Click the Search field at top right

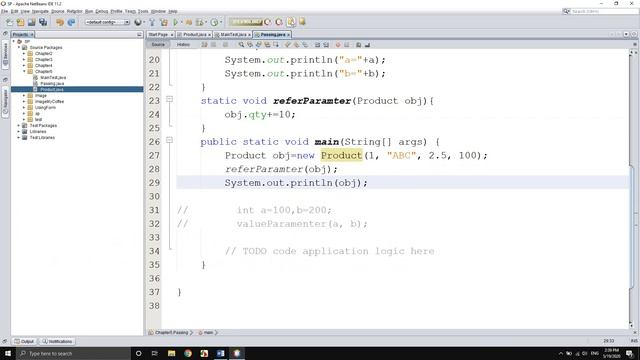pos(600,11)
